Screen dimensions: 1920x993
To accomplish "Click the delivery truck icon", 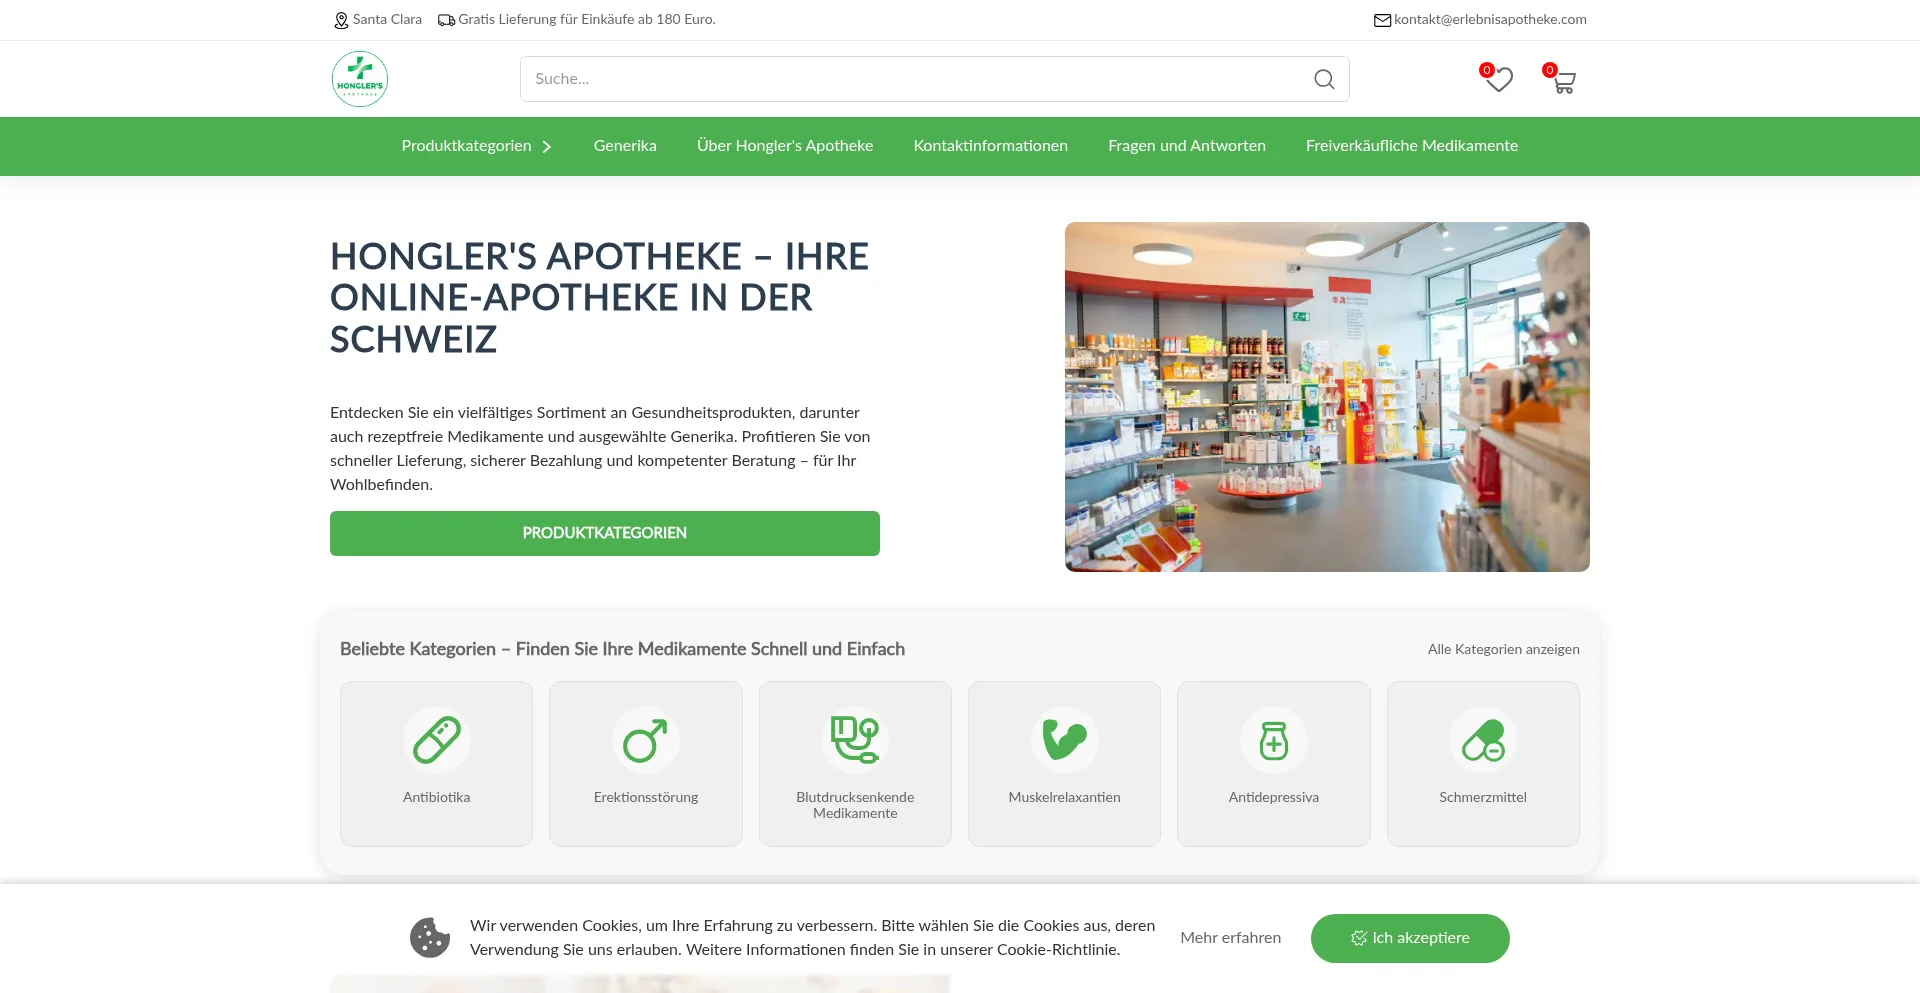I will click(x=446, y=20).
